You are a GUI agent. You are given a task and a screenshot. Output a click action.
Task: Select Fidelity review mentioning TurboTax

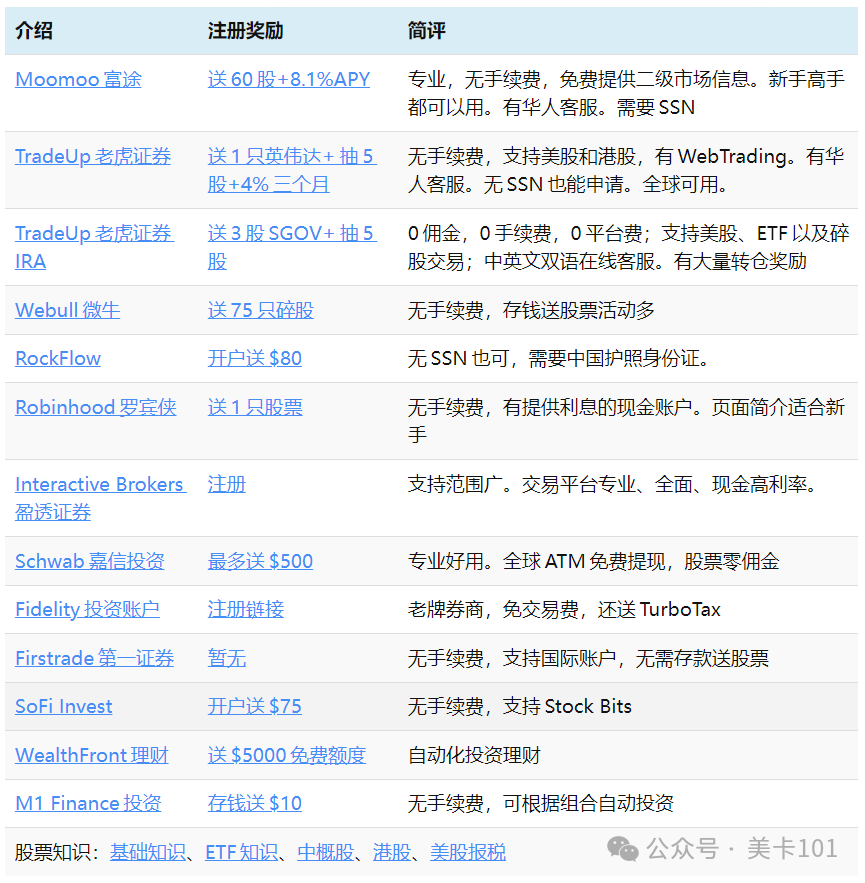[564, 609]
